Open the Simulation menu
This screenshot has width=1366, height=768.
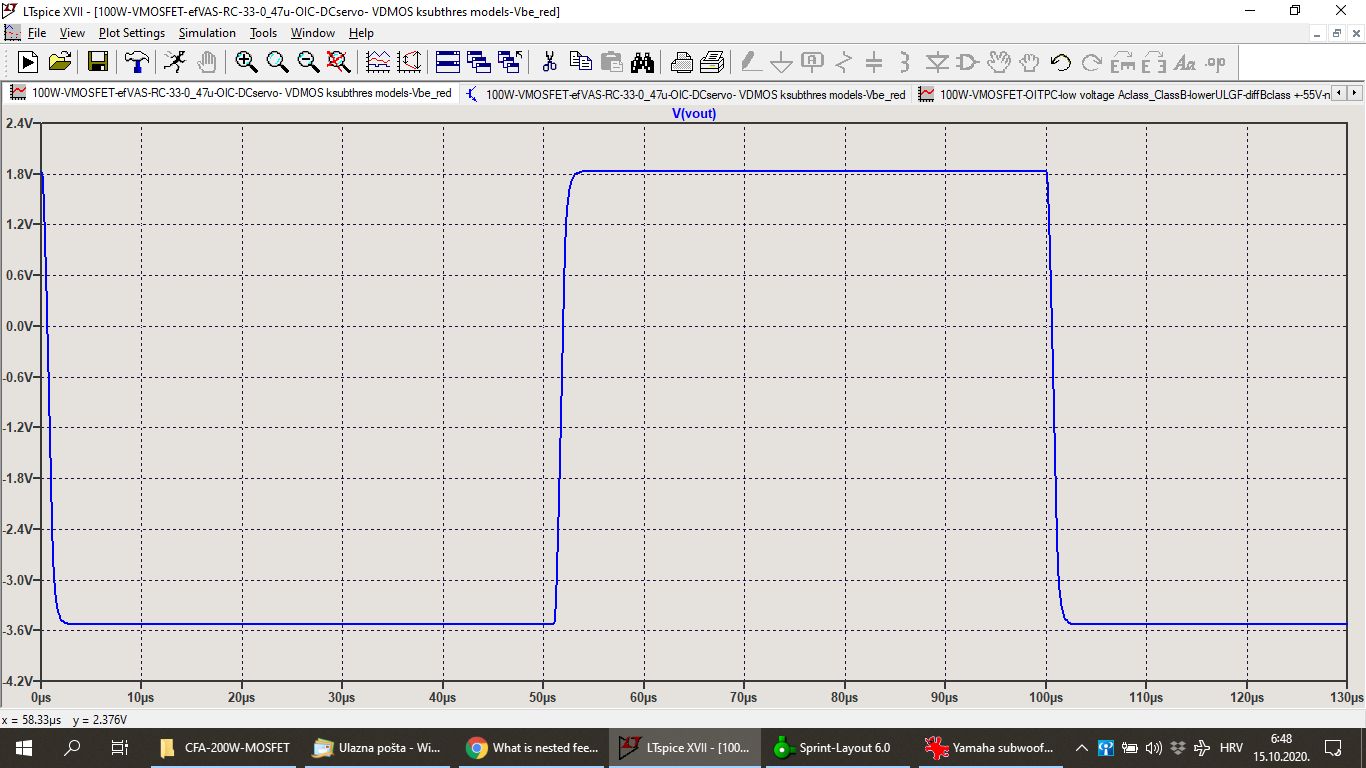tap(207, 33)
